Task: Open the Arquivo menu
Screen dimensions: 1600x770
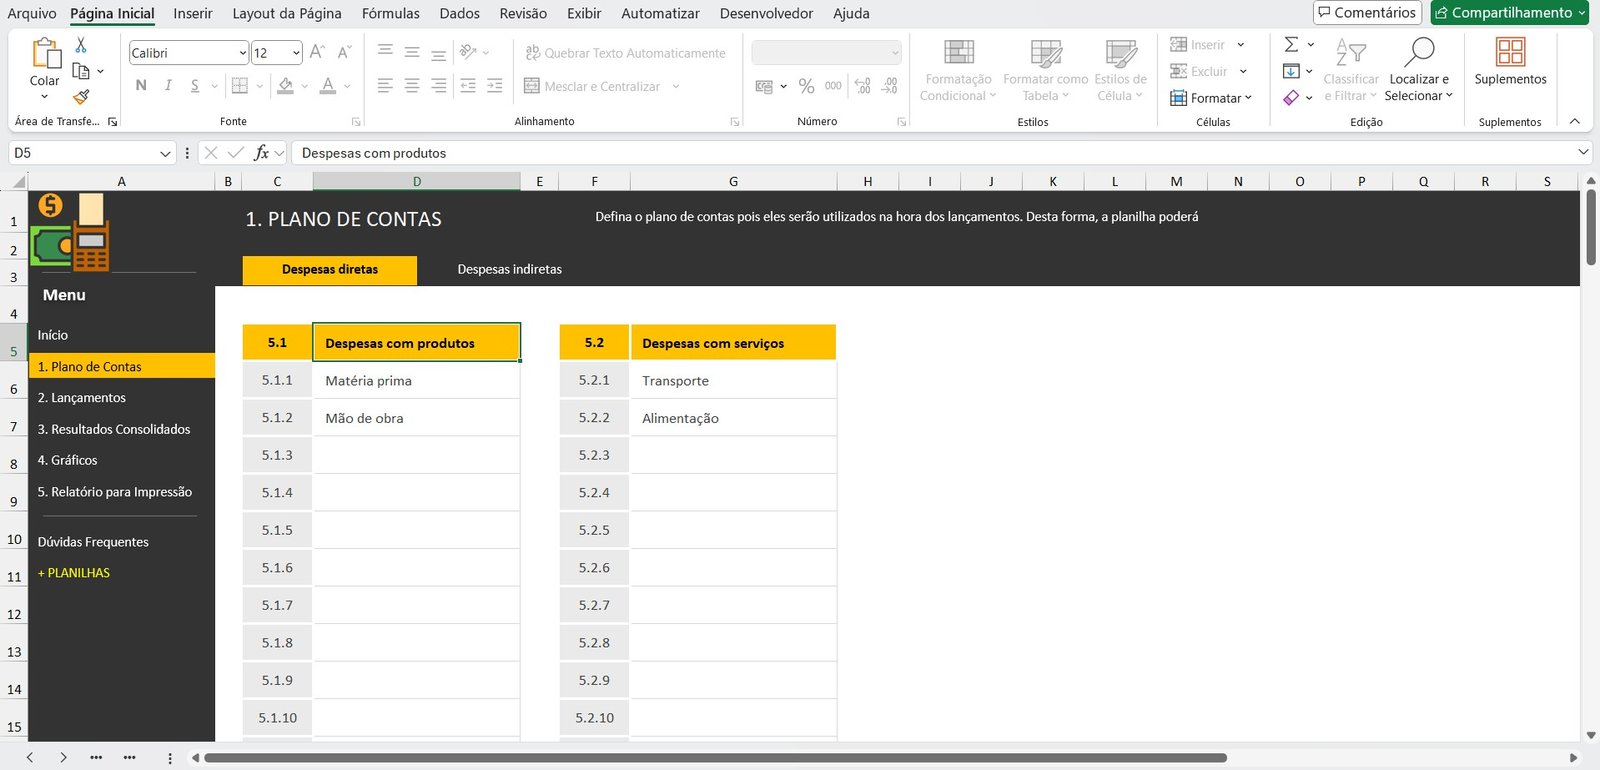Action: (32, 13)
